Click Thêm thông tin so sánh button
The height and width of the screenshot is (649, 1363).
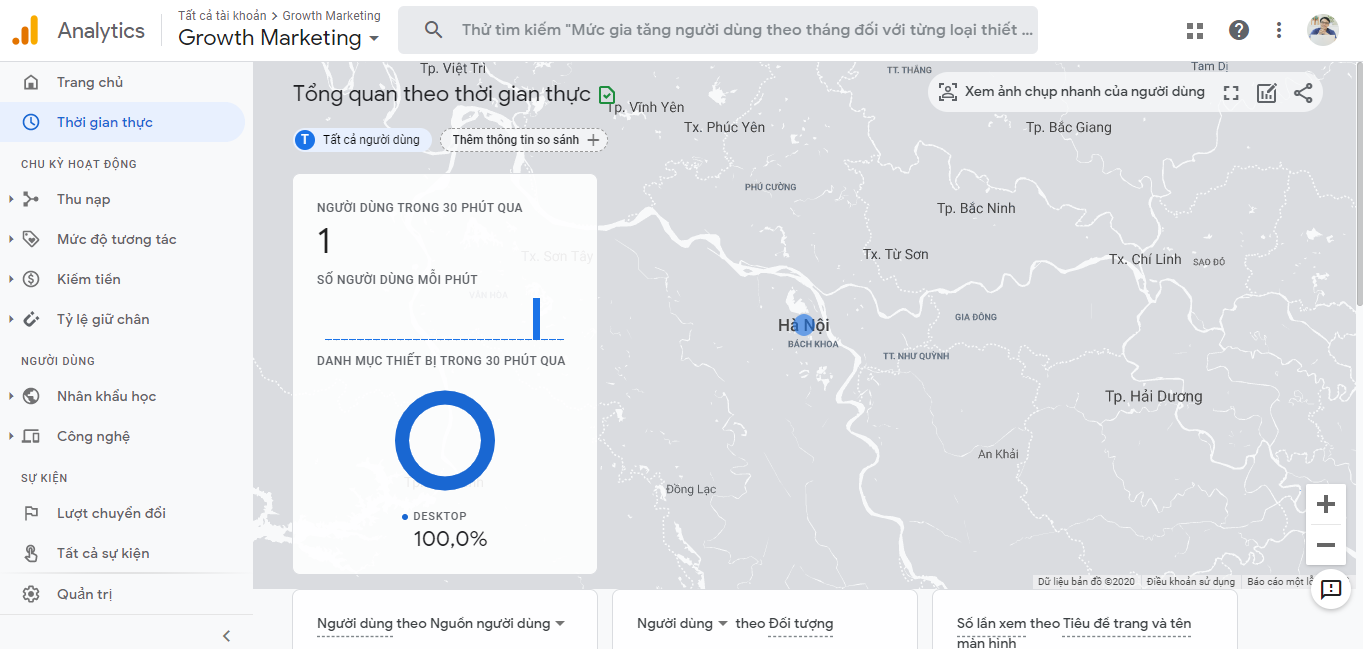[524, 140]
